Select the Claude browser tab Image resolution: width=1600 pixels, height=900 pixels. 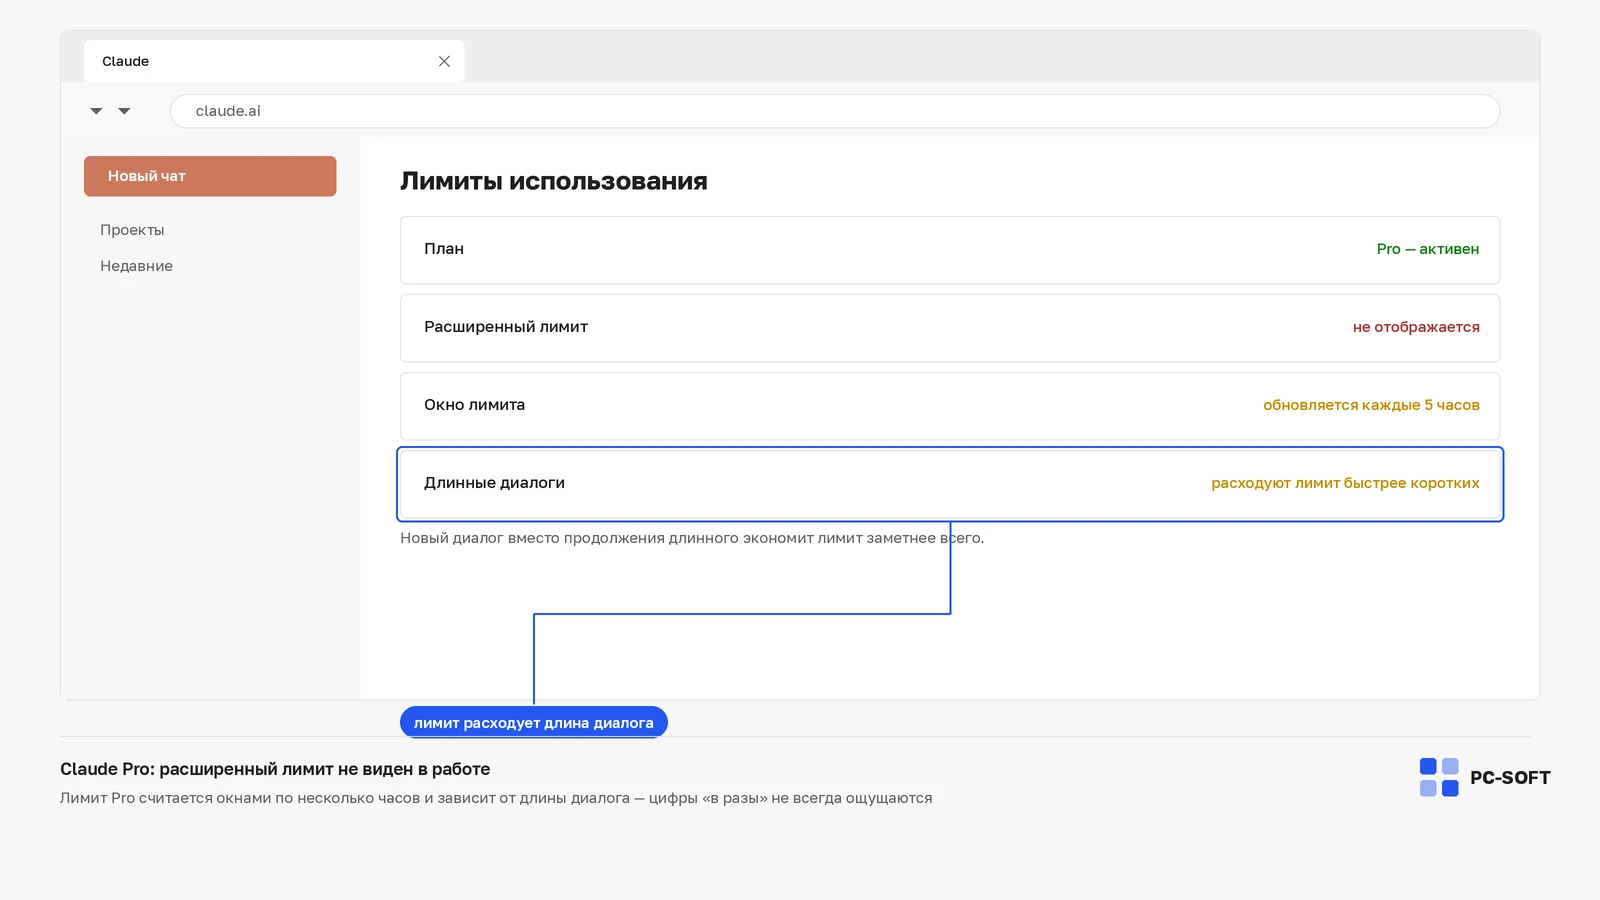pyautogui.click(x=274, y=61)
